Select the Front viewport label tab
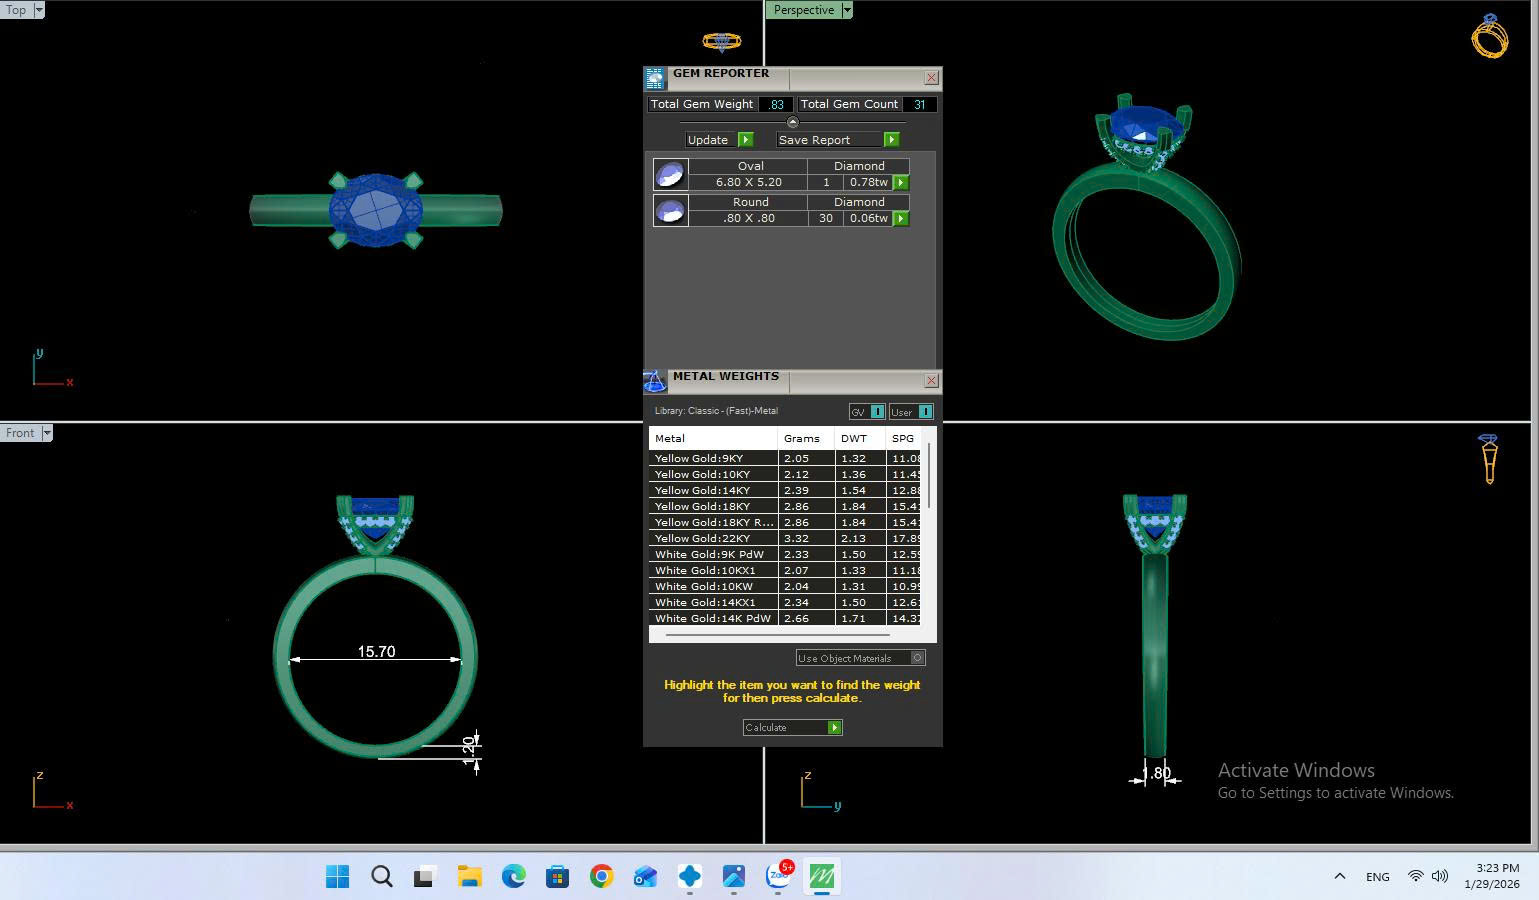Image resolution: width=1539 pixels, height=900 pixels. tap(20, 433)
